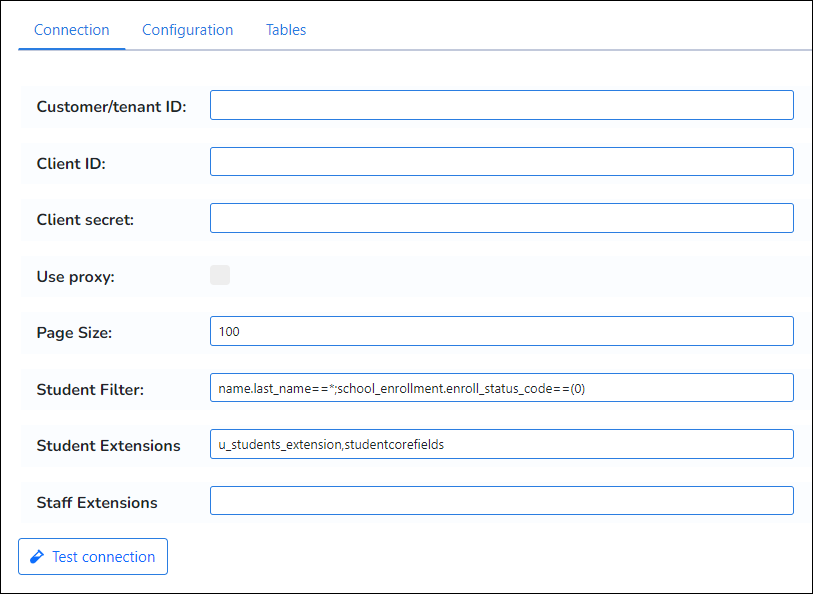Click the 'Student Extensions' label text
The image size is (813, 594).
(x=108, y=445)
